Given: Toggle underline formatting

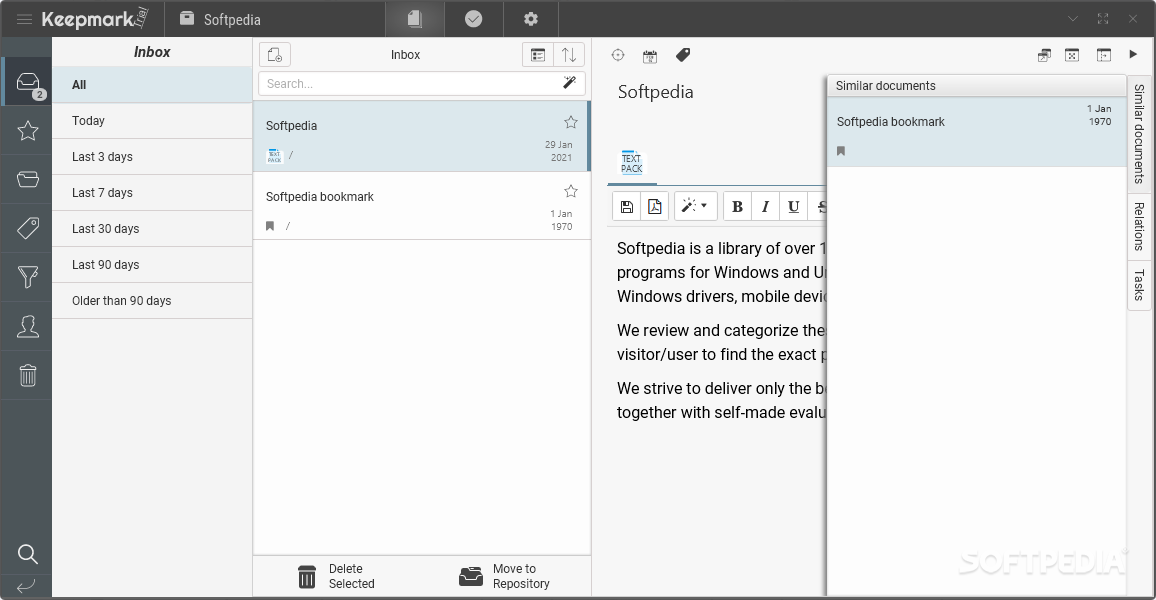Looking at the screenshot, I should click(x=793, y=206).
